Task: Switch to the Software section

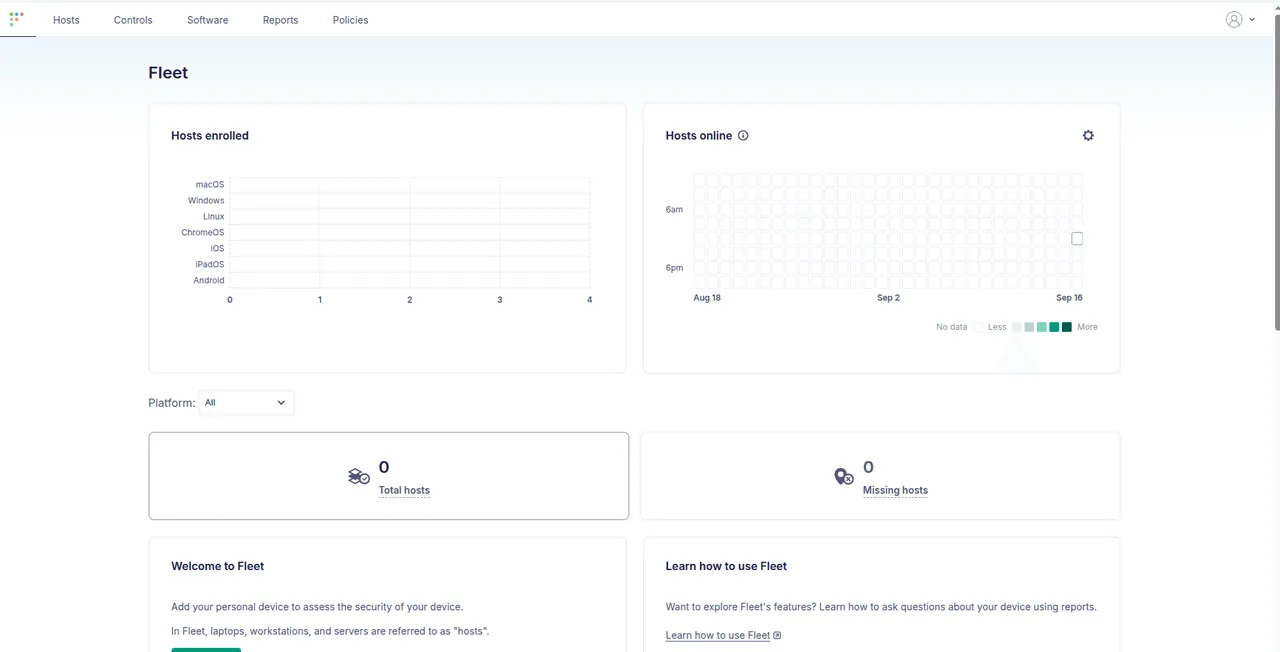Action: click(x=207, y=20)
